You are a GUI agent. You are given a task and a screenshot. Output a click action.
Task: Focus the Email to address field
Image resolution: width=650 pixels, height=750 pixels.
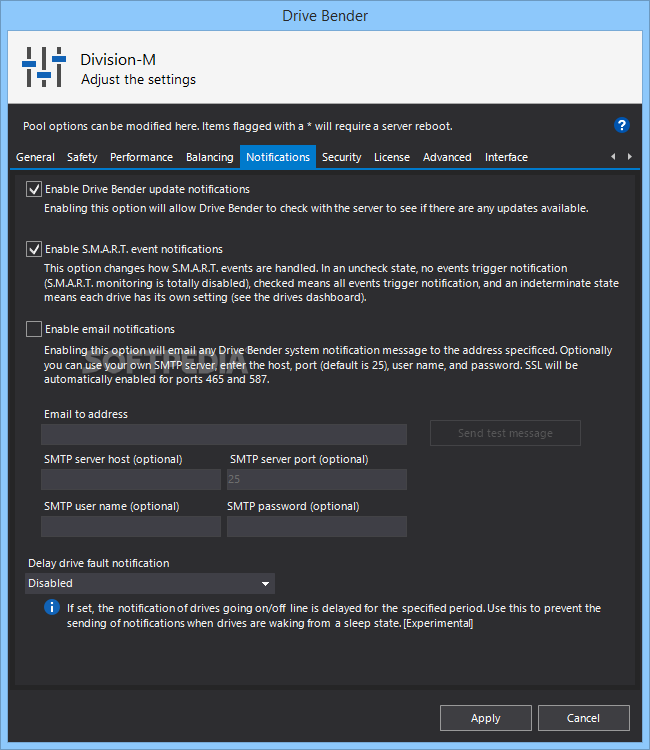point(224,434)
